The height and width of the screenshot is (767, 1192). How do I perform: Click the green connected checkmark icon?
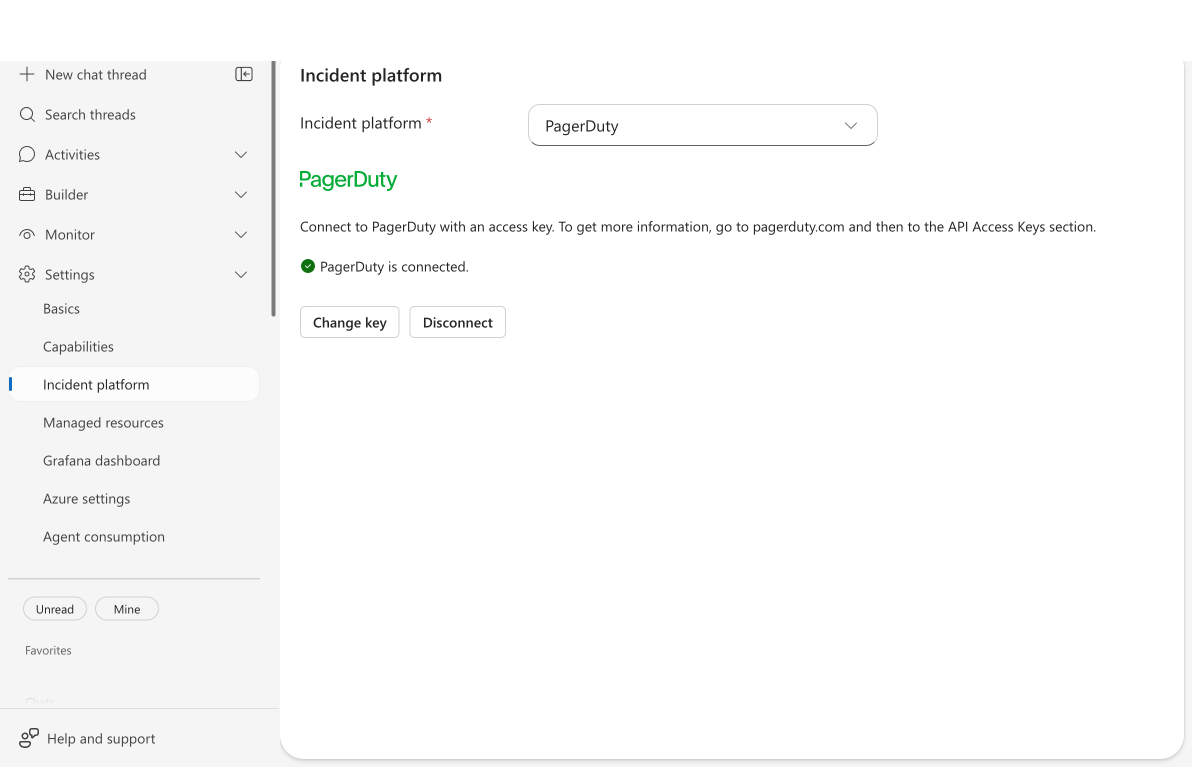308,266
